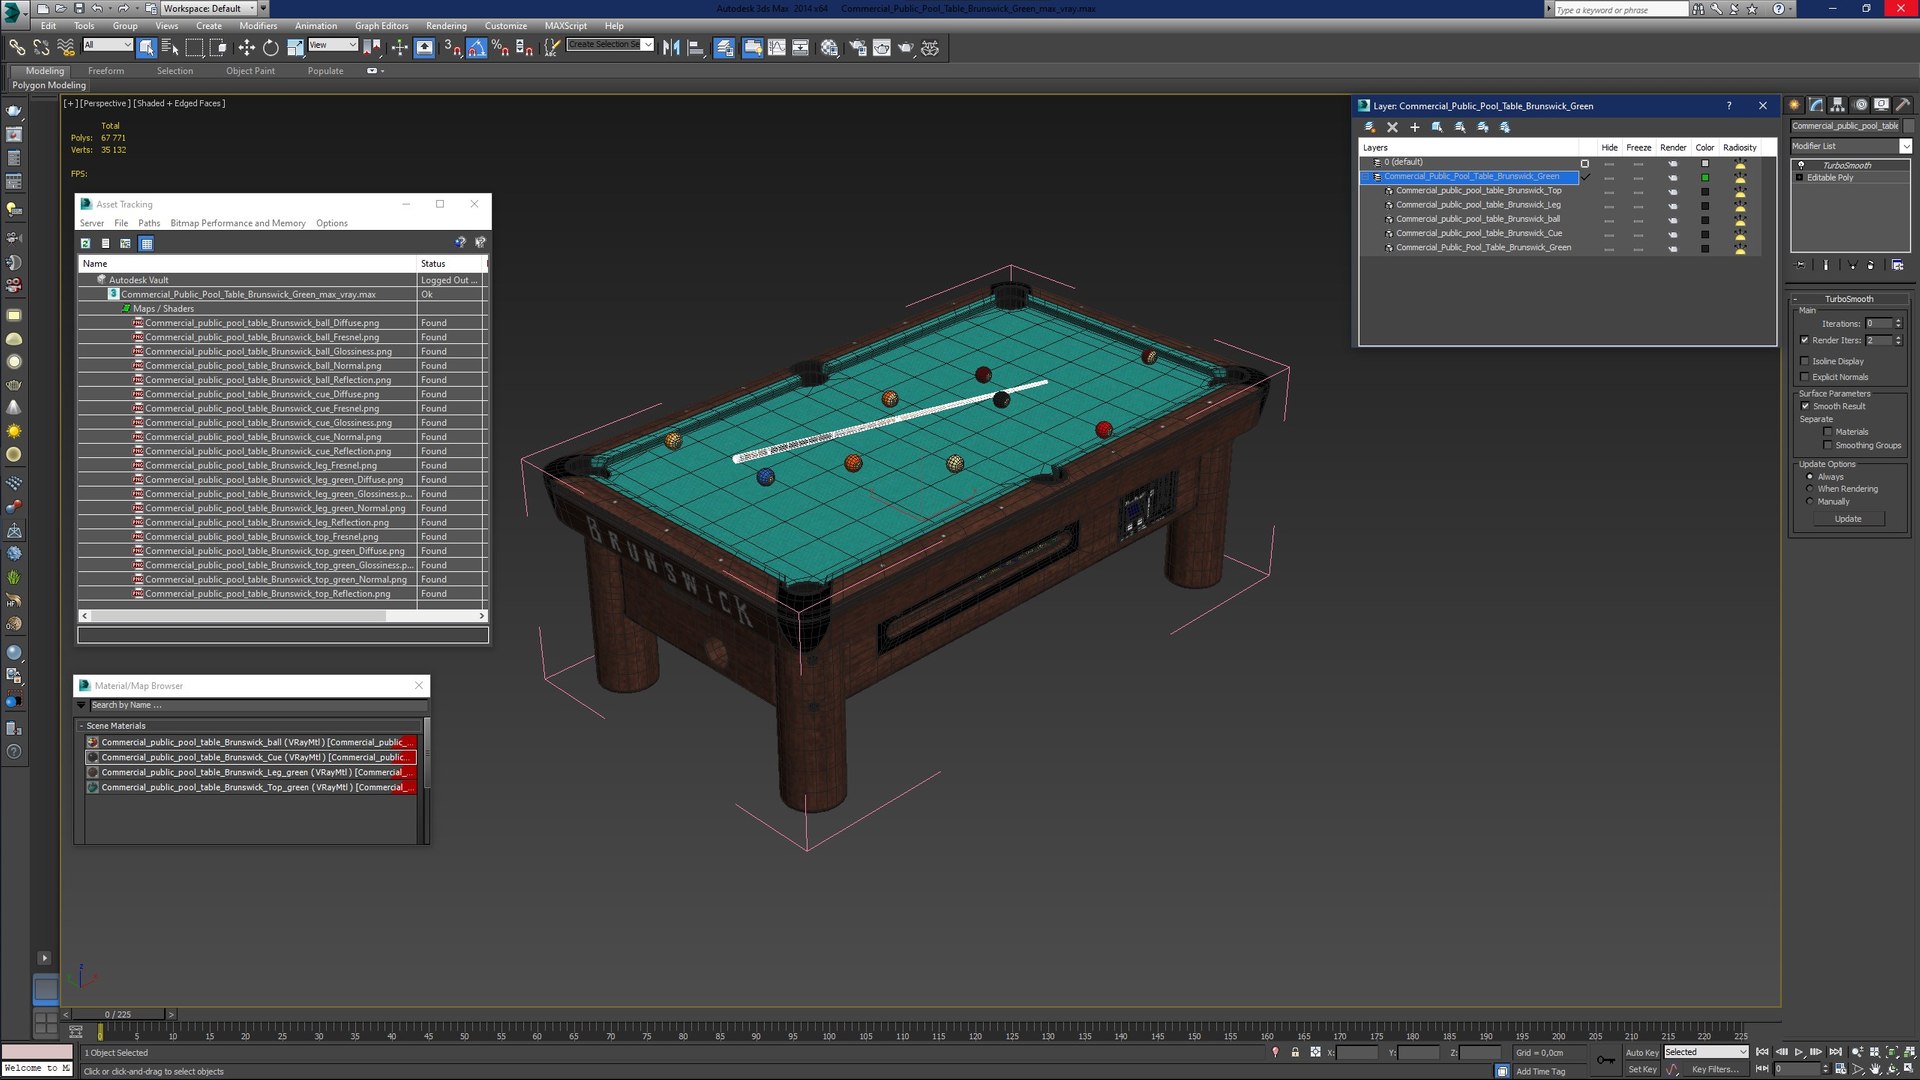This screenshot has width=1920, height=1080.
Task: Open the Align tool
Action: pos(696,47)
